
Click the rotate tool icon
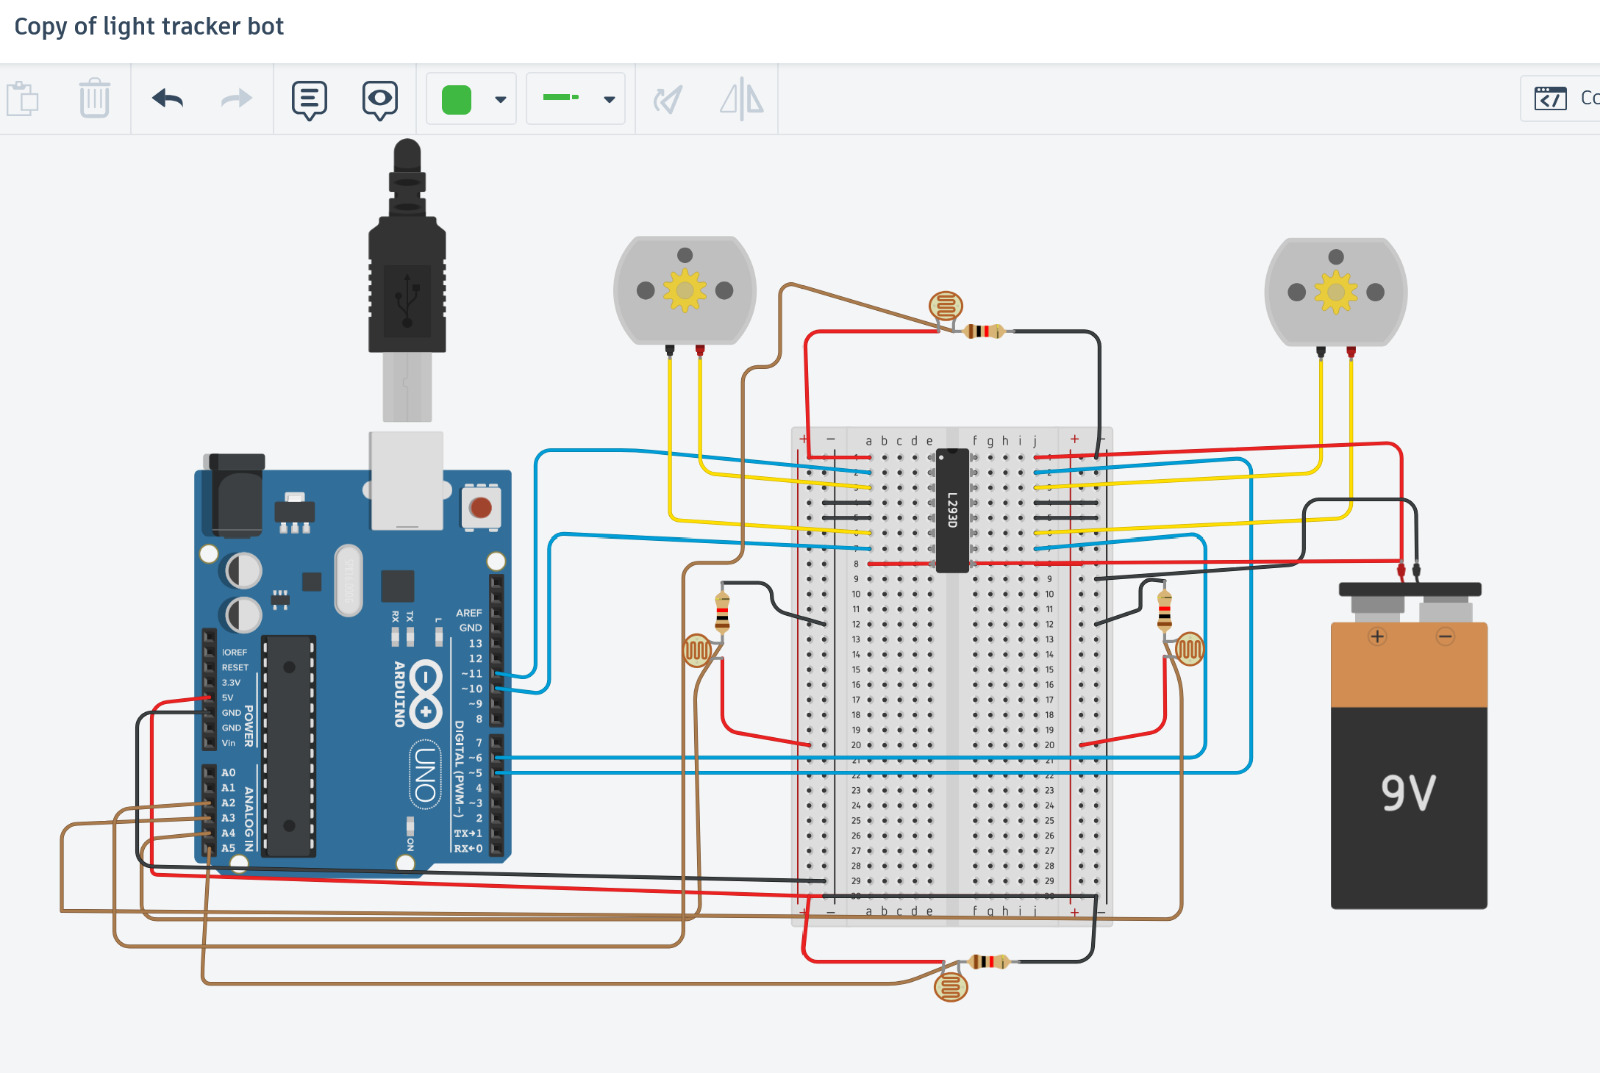(x=667, y=99)
